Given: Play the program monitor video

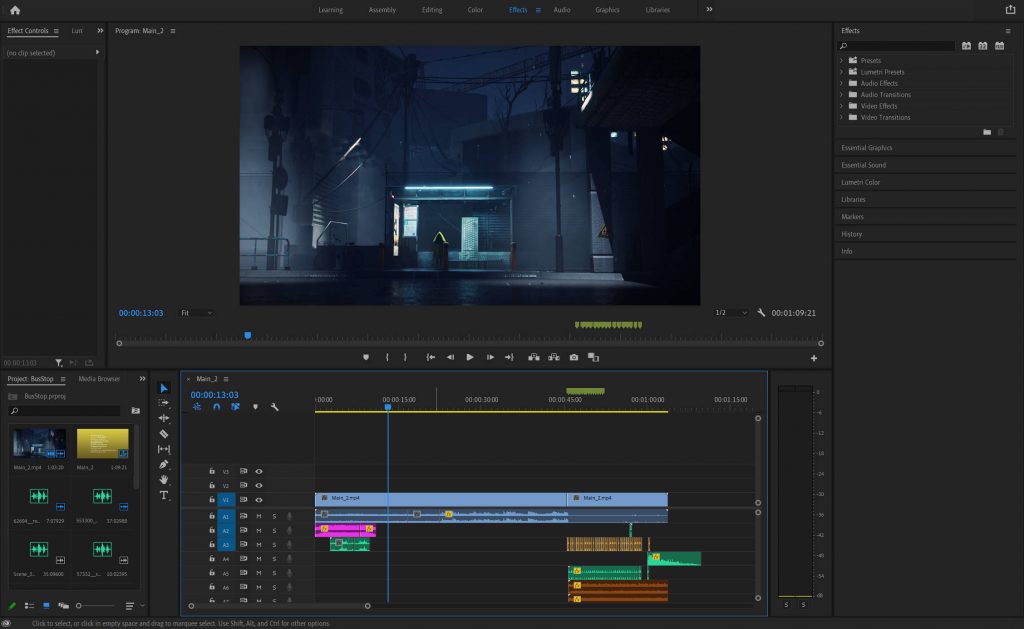Looking at the screenshot, I should 470,357.
